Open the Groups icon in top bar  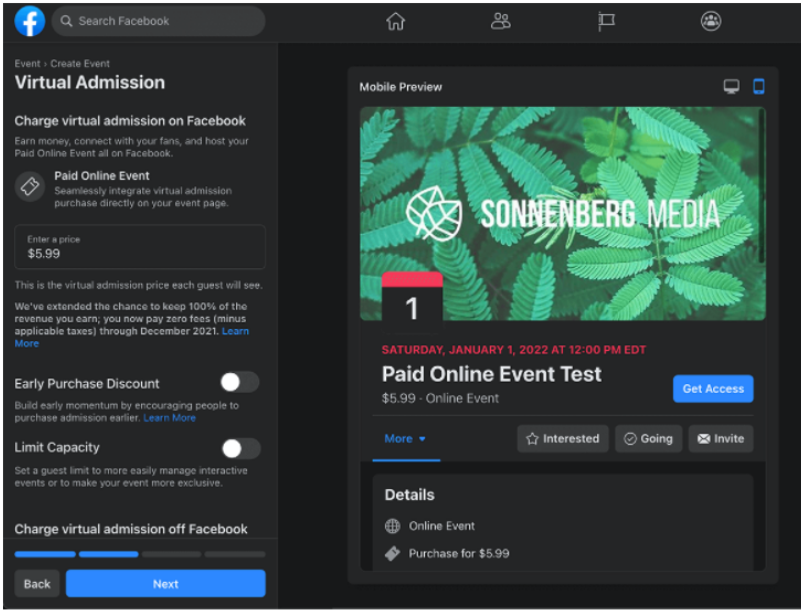[711, 21]
